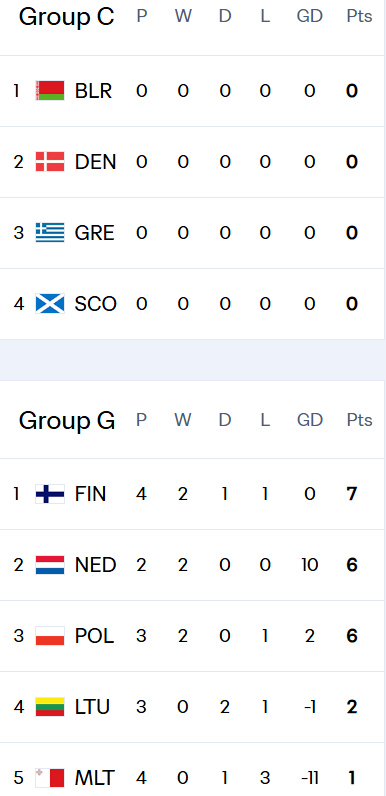Click the Netherlands flag icon
Image resolution: width=386 pixels, height=796 pixels.
pyautogui.click(x=50, y=565)
